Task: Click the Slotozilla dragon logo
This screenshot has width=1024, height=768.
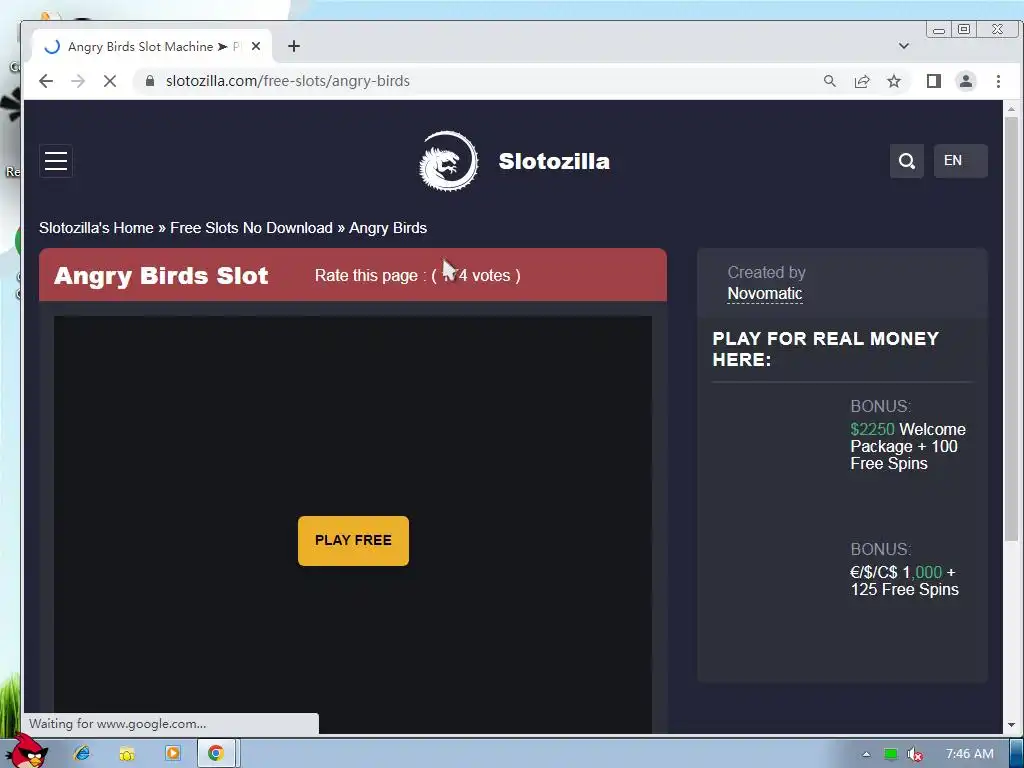Action: point(448,161)
